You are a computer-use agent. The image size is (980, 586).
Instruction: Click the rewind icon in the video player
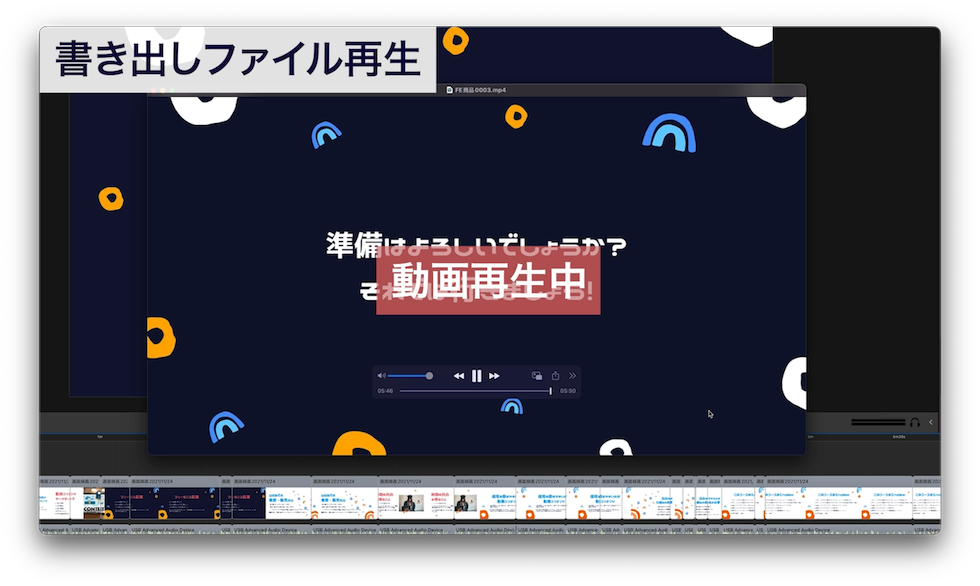[459, 375]
